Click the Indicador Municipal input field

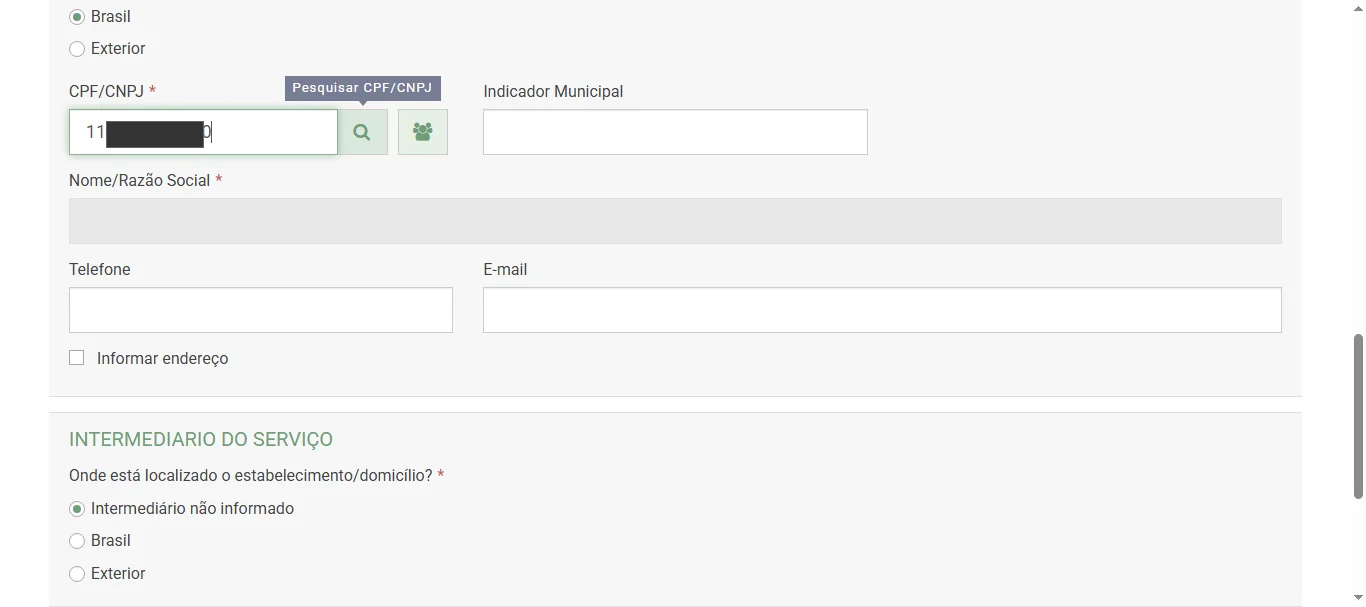click(674, 131)
